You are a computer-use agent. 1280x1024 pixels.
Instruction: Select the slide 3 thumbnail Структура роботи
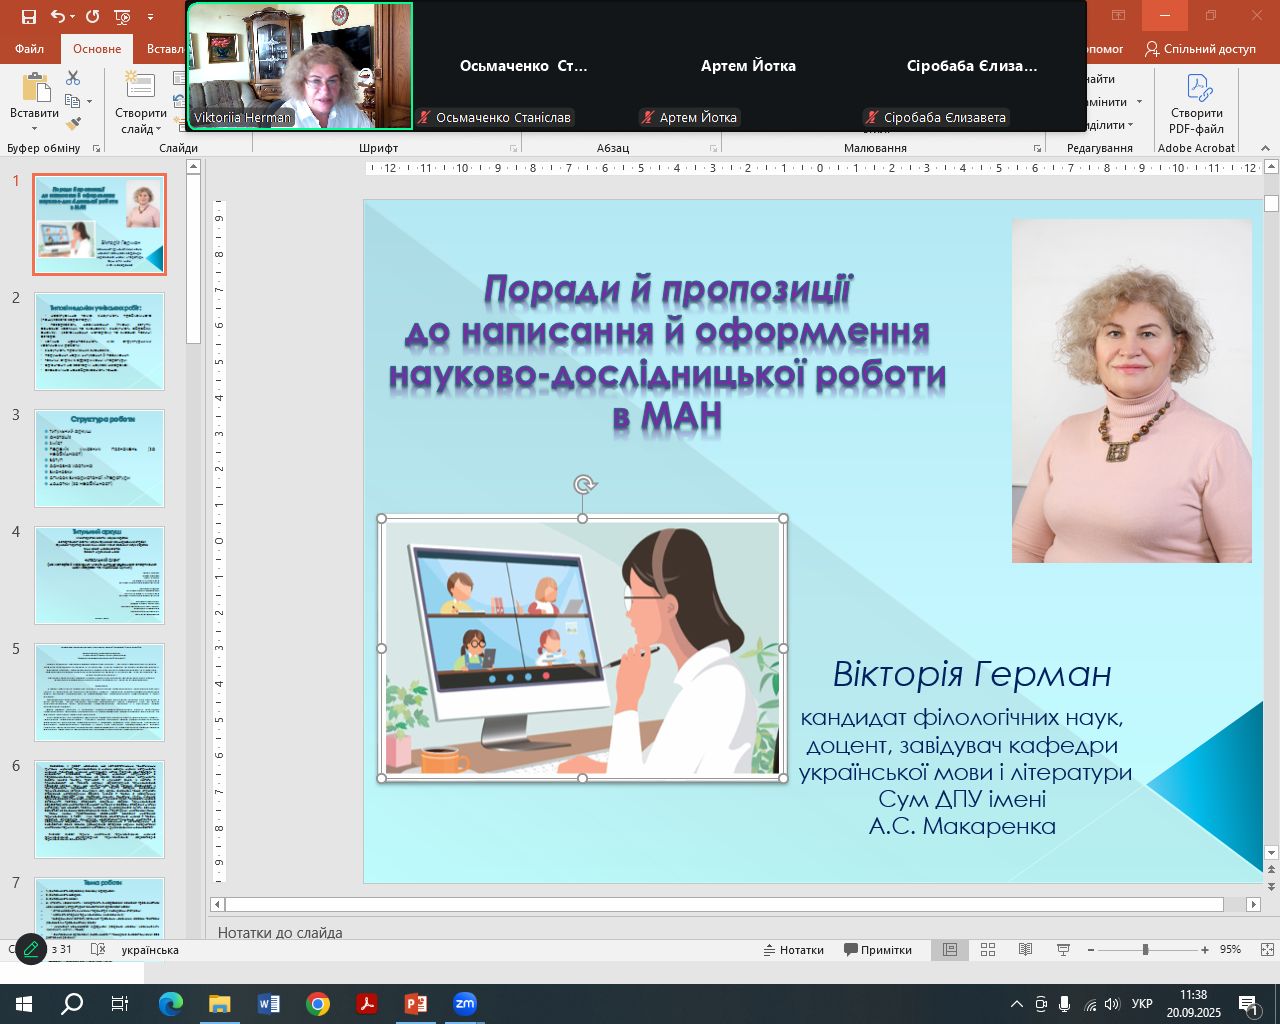[x=100, y=458]
